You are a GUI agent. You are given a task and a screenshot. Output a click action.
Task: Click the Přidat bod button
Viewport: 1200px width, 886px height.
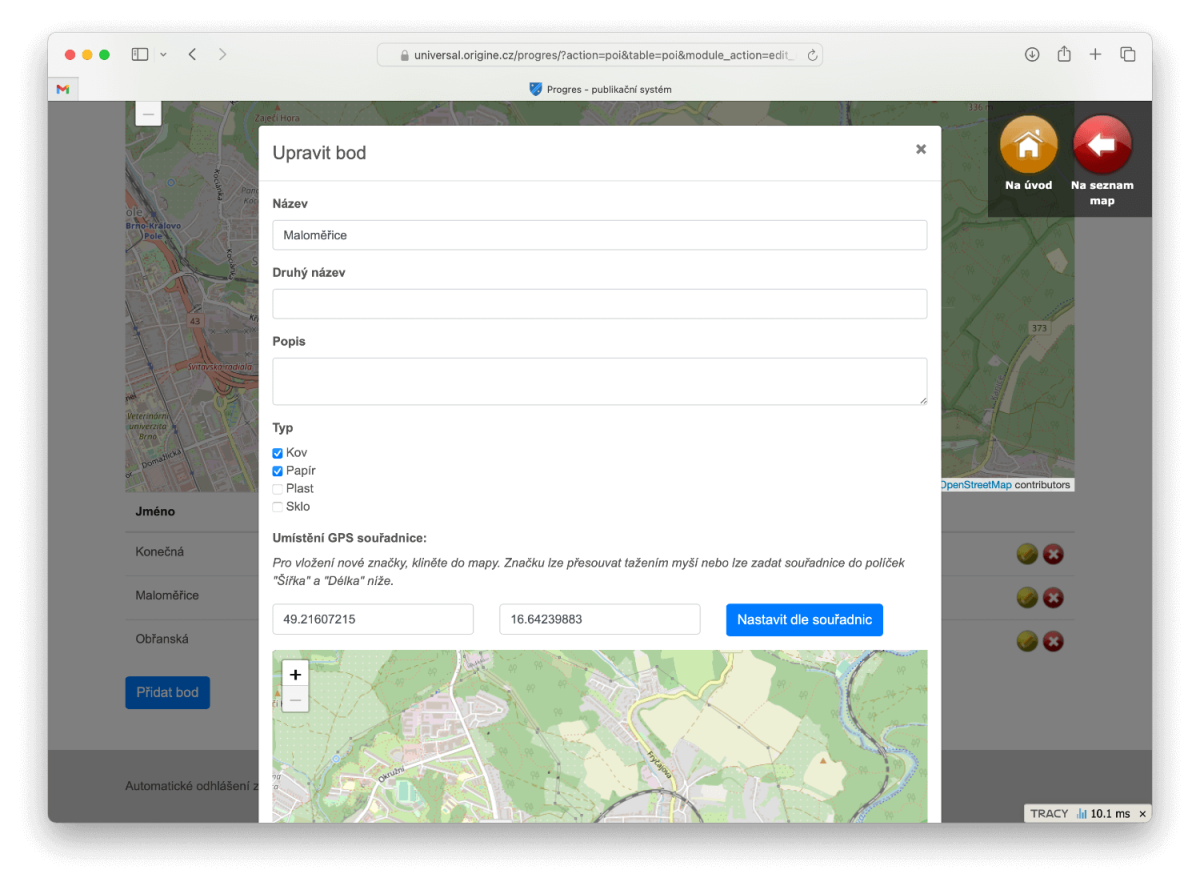click(167, 692)
